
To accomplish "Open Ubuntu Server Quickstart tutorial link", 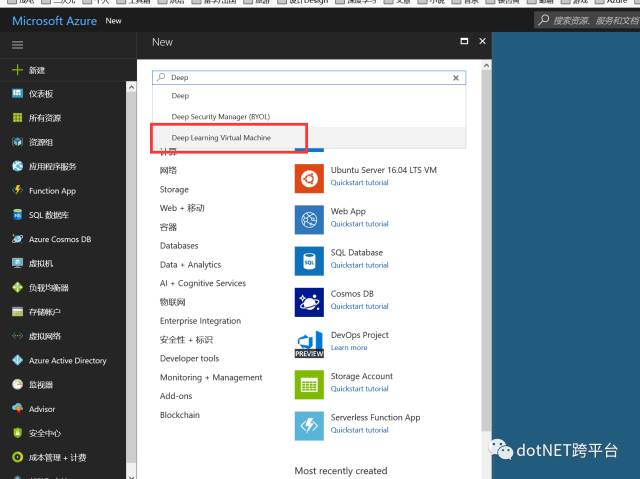I will (x=360, y=183).
